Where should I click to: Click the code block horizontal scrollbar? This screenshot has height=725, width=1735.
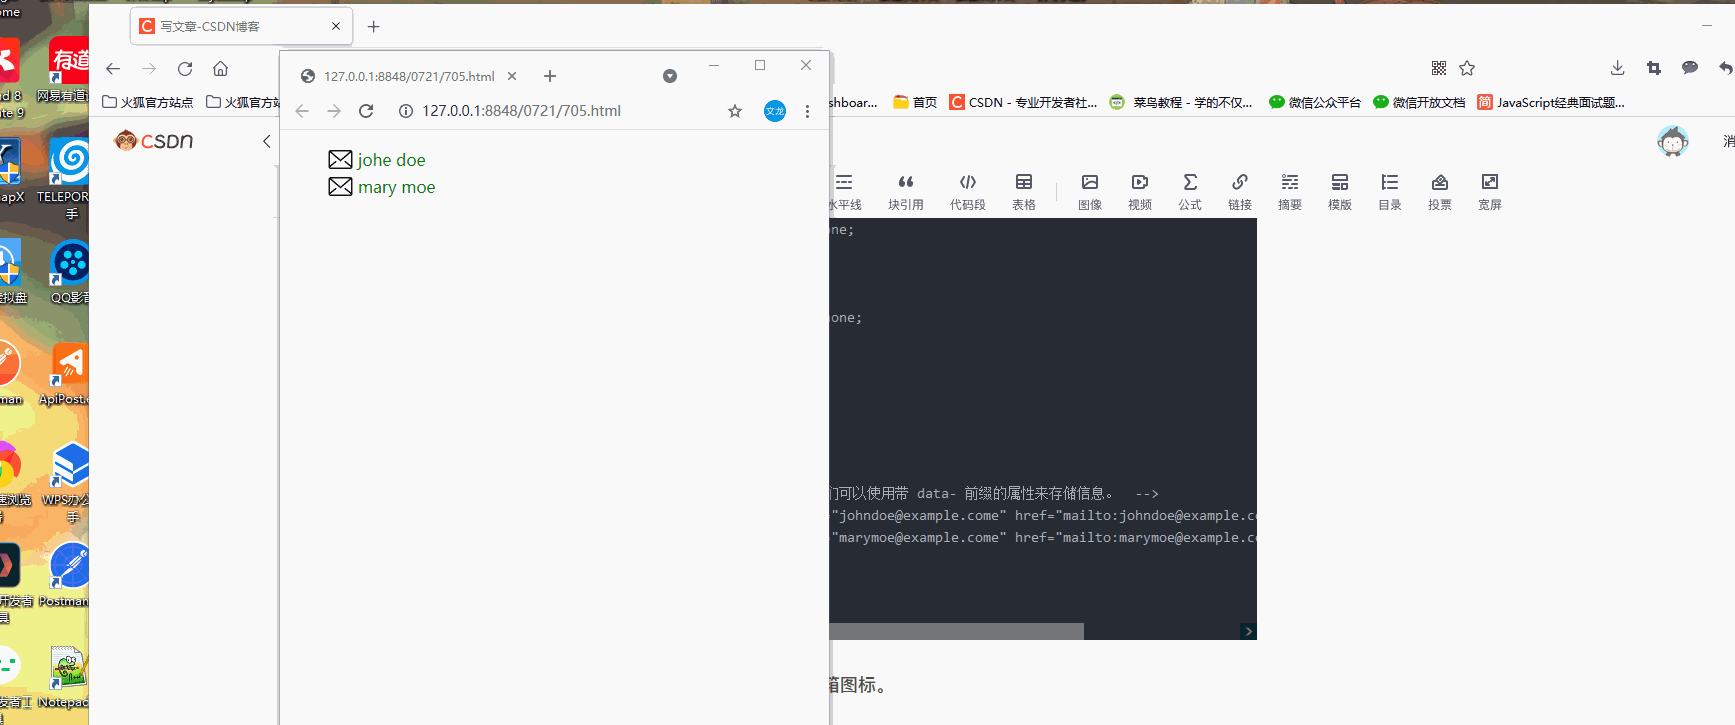coord(956,631)
